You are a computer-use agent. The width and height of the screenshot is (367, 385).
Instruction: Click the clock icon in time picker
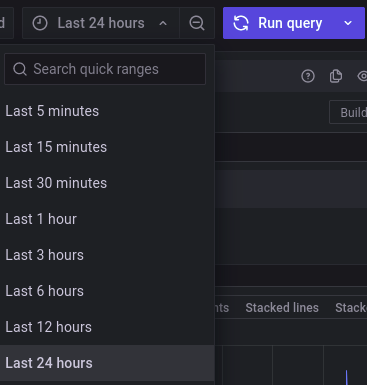[x=40, y=24]
